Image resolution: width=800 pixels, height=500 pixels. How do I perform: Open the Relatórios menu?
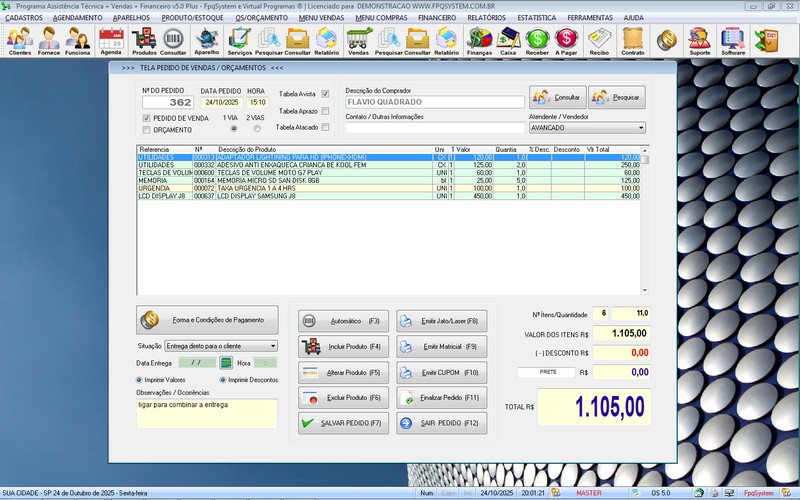click(x=487, y=18)
